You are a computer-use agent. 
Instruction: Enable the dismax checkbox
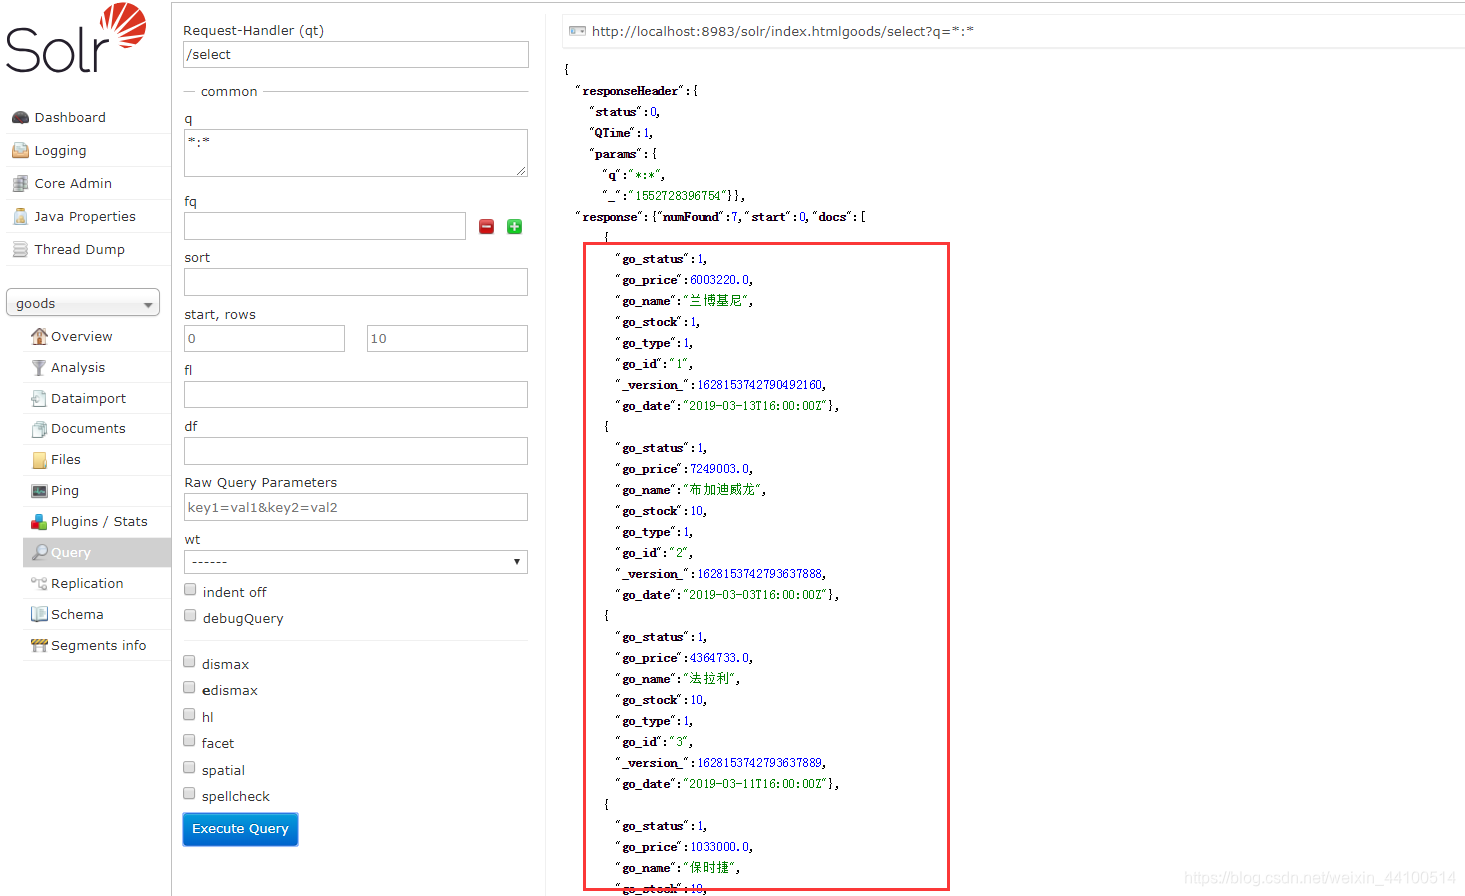(x=189, y=662)
